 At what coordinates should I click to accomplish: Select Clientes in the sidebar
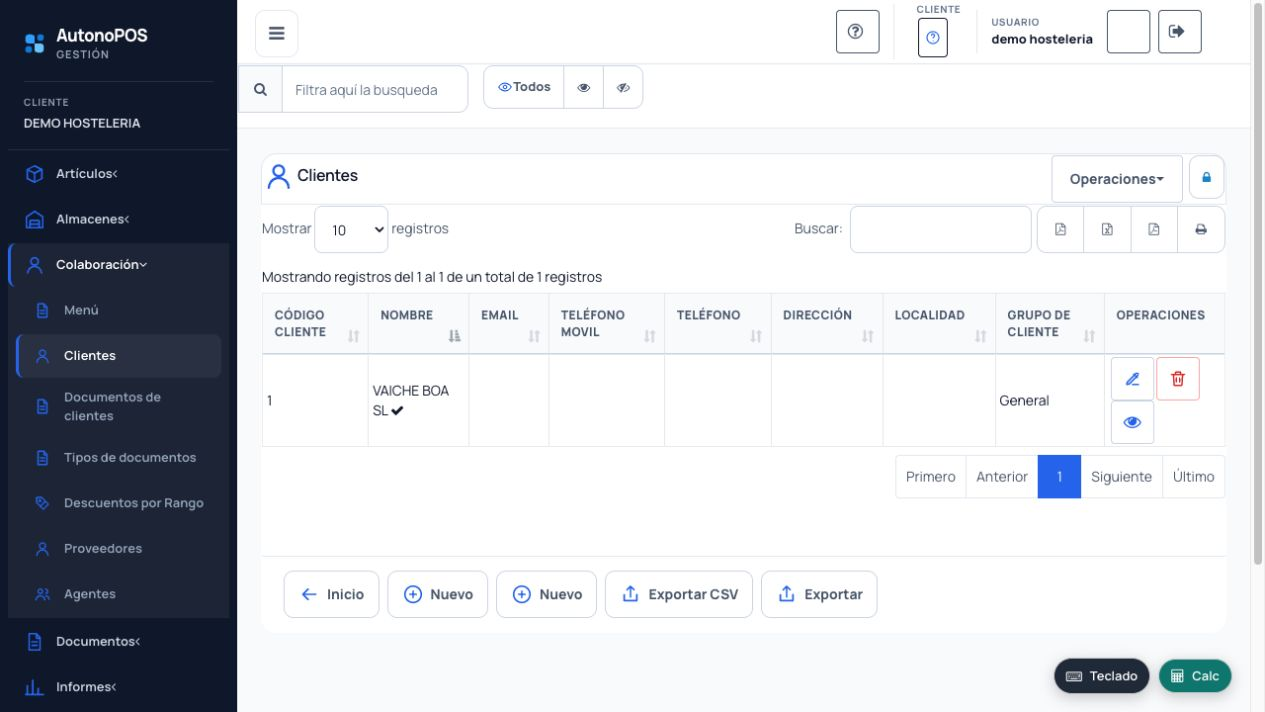click(x=118, y=356)
